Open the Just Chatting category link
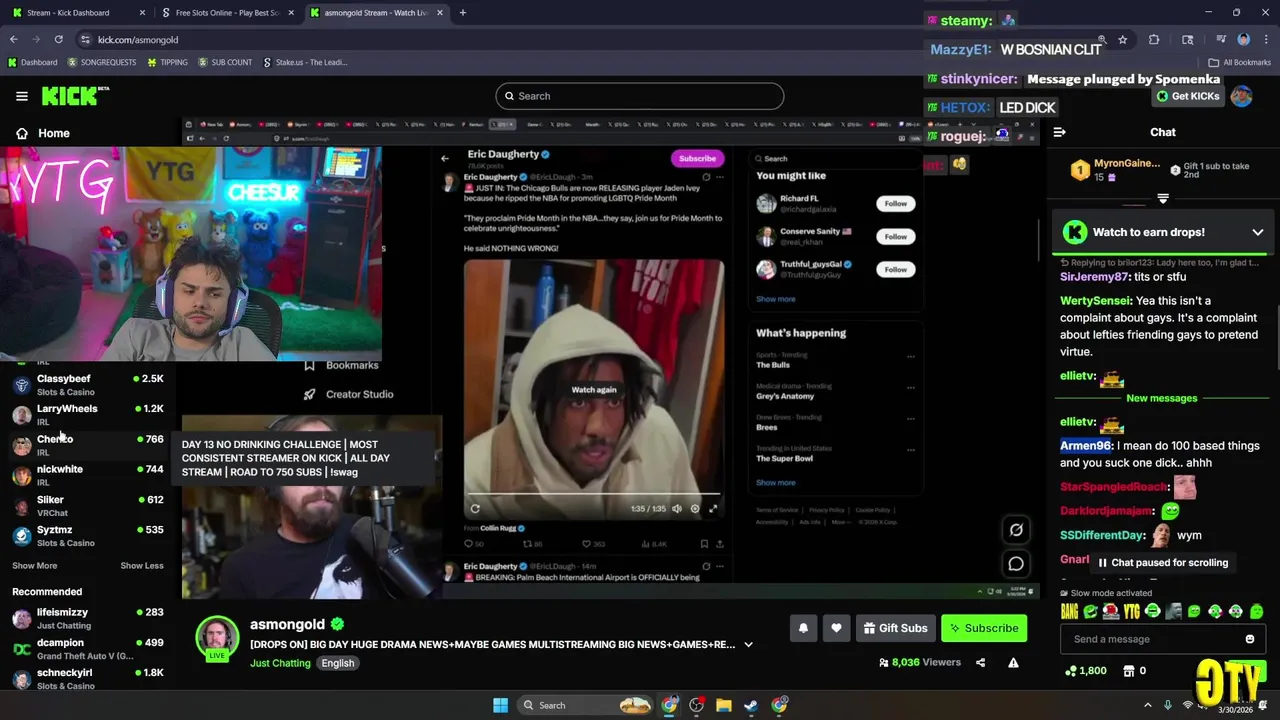 tap(280, 663)
